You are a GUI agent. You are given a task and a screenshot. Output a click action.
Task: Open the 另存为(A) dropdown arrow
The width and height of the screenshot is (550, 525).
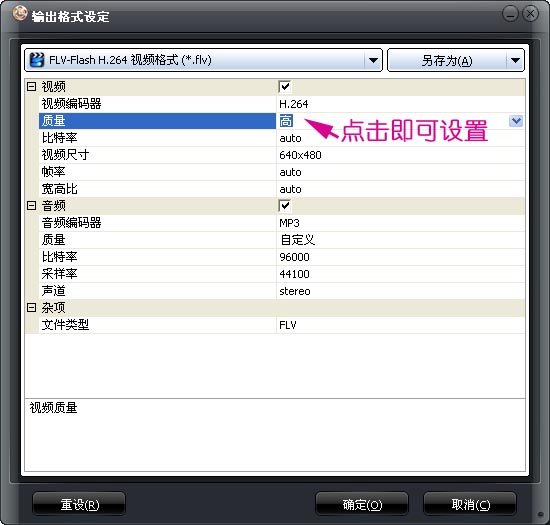pyautogui.click(x=515, y=60)
